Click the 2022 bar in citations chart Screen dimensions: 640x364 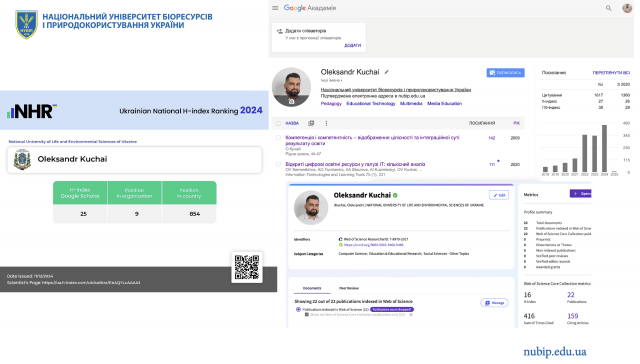(584, 153)
